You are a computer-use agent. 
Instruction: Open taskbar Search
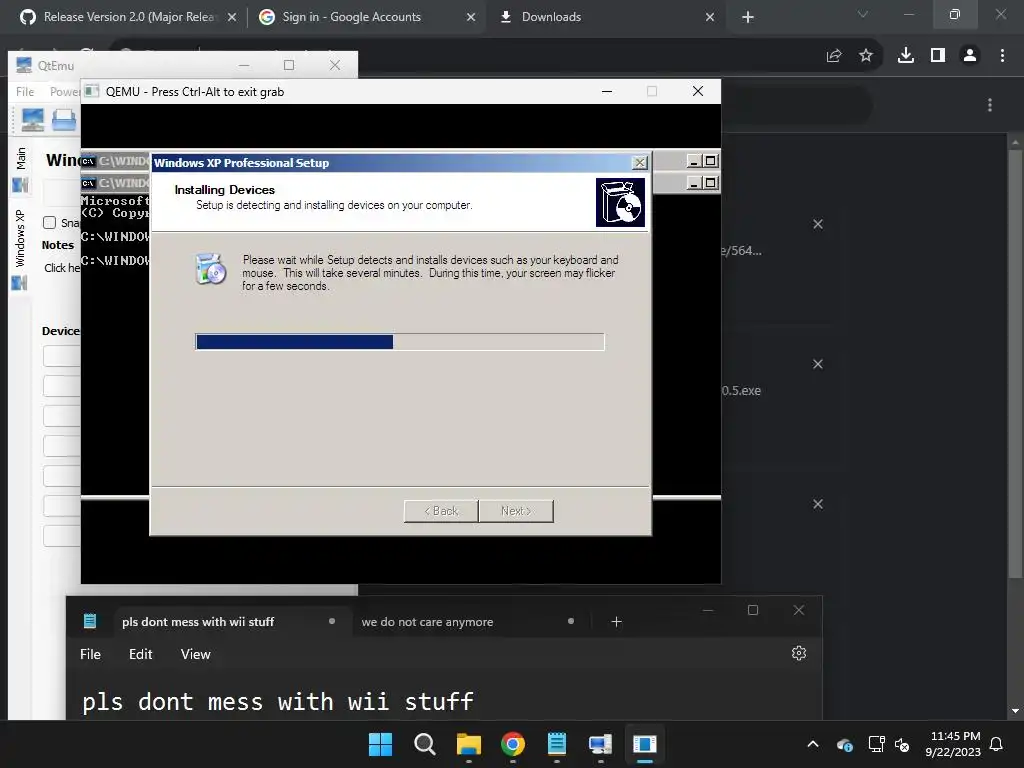(x=424, y=744)
